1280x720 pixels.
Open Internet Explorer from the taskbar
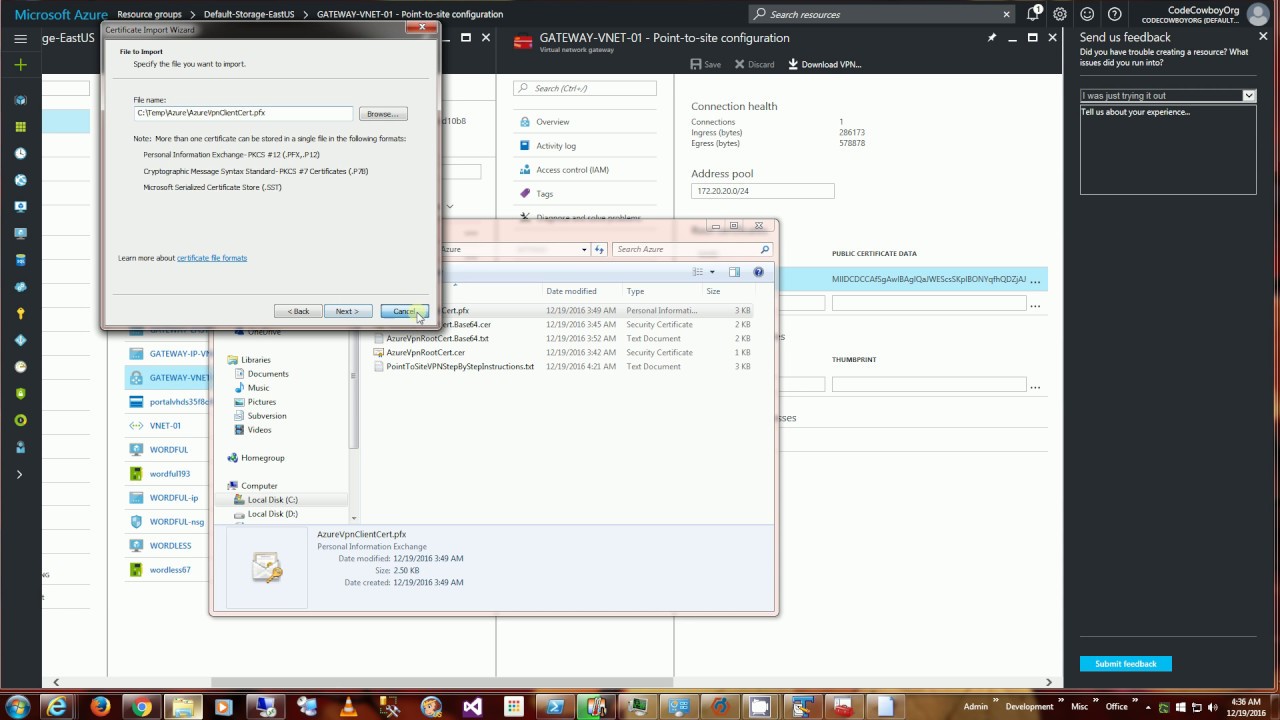(x=58, y=706)
